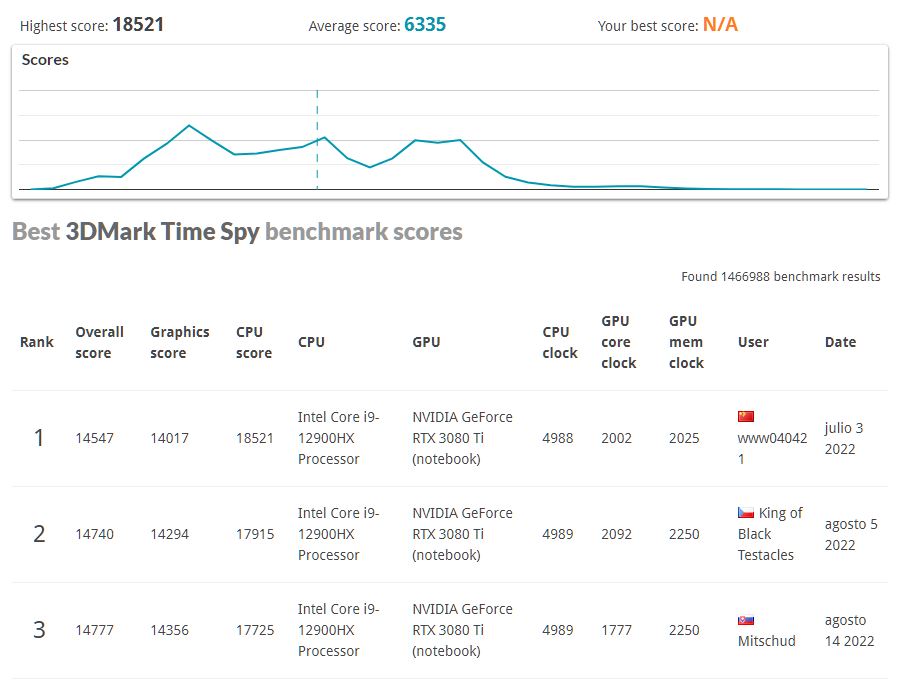Click GPU core clock value 2002
Viewport: 898px width, 684px height.
pos(616,438)
